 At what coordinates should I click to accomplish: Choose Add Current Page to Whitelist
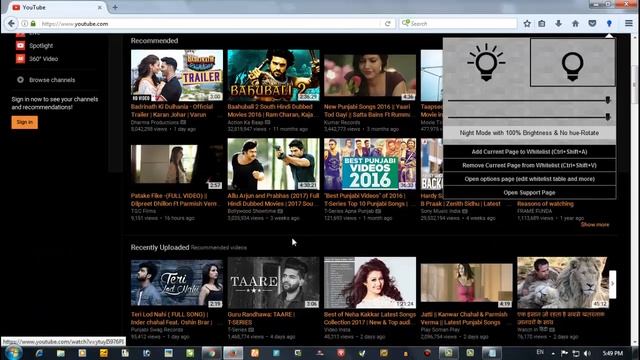[x=529, y=152]
